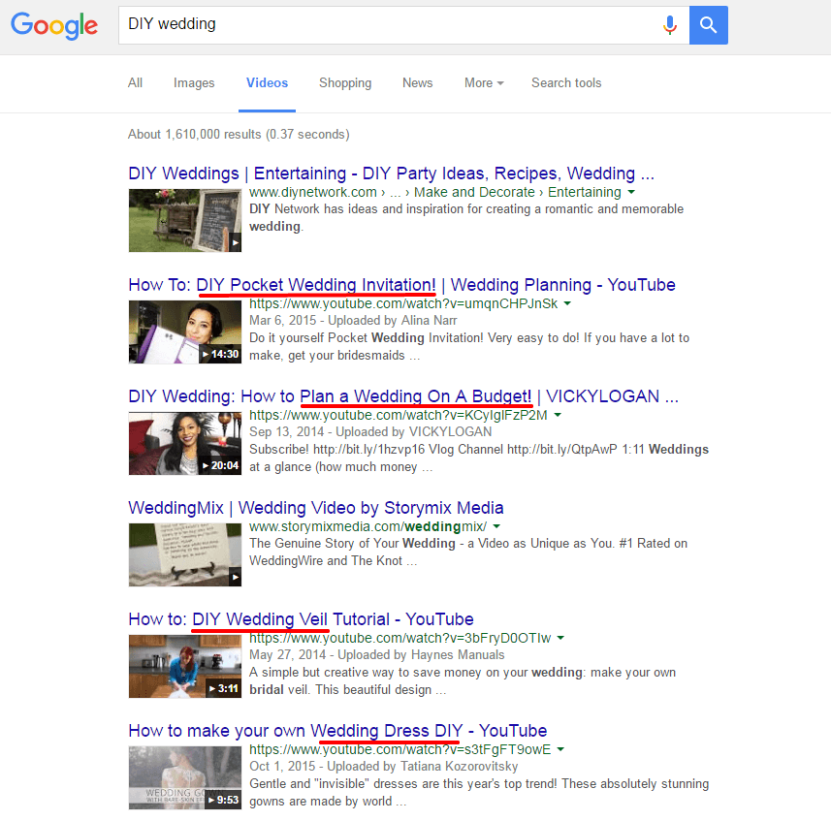
Task: Expand dropdown arrow after storymixmedia.com URL
Action: coord(497,526)
